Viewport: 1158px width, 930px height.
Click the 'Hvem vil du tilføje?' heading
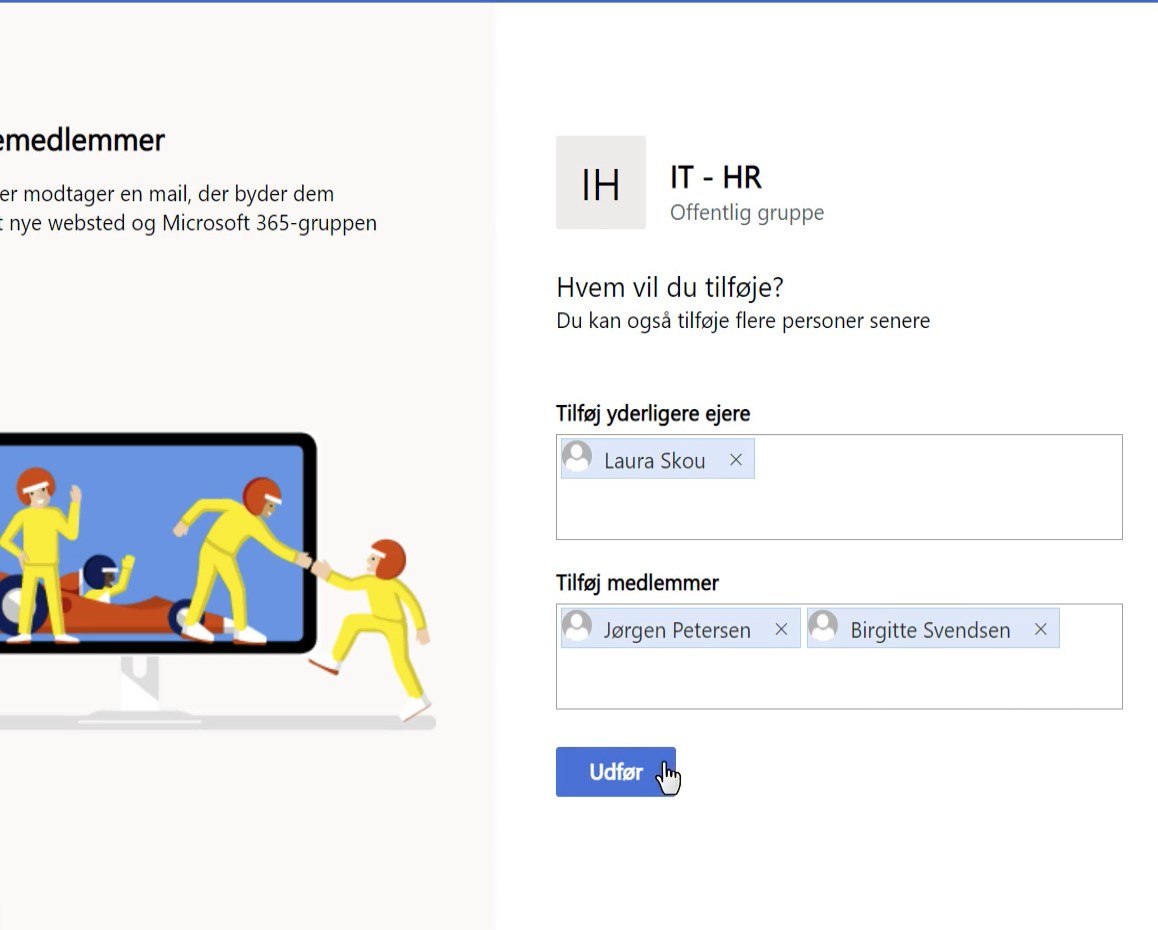[x=670, y=287]
